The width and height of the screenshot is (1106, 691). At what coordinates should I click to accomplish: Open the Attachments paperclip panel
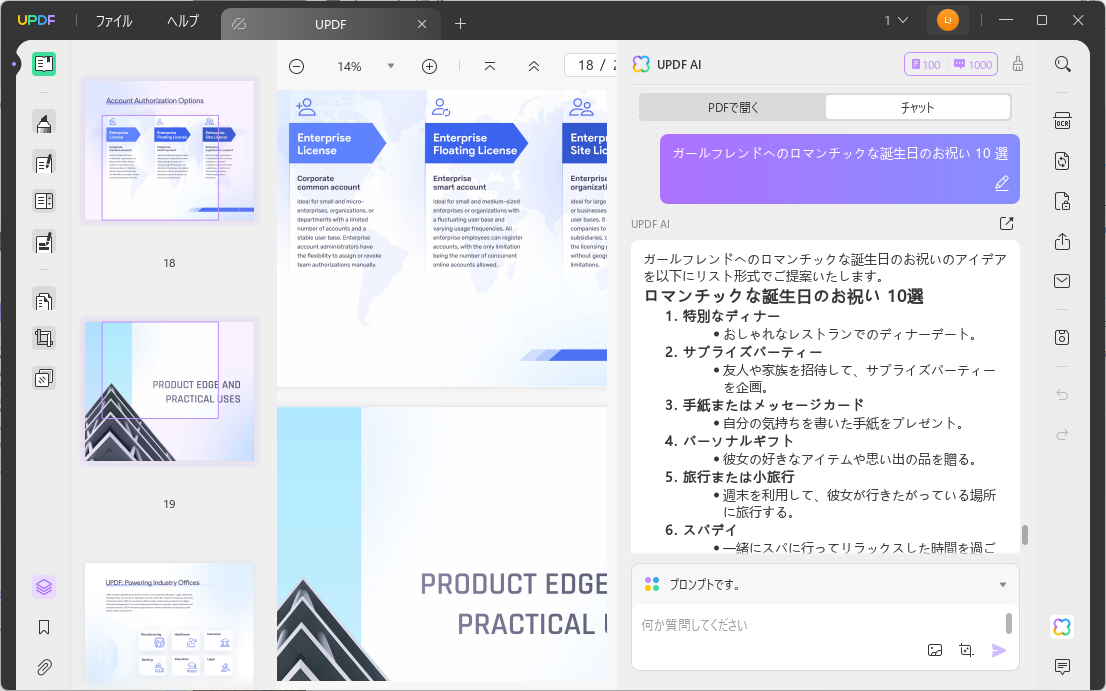click(44, 667)
